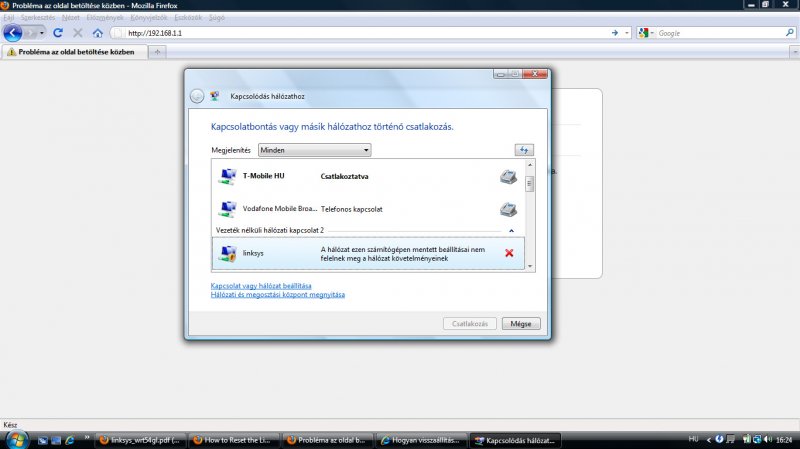Click the volume icon in system tray
800x449 pixels.
[x=768, y=439]
